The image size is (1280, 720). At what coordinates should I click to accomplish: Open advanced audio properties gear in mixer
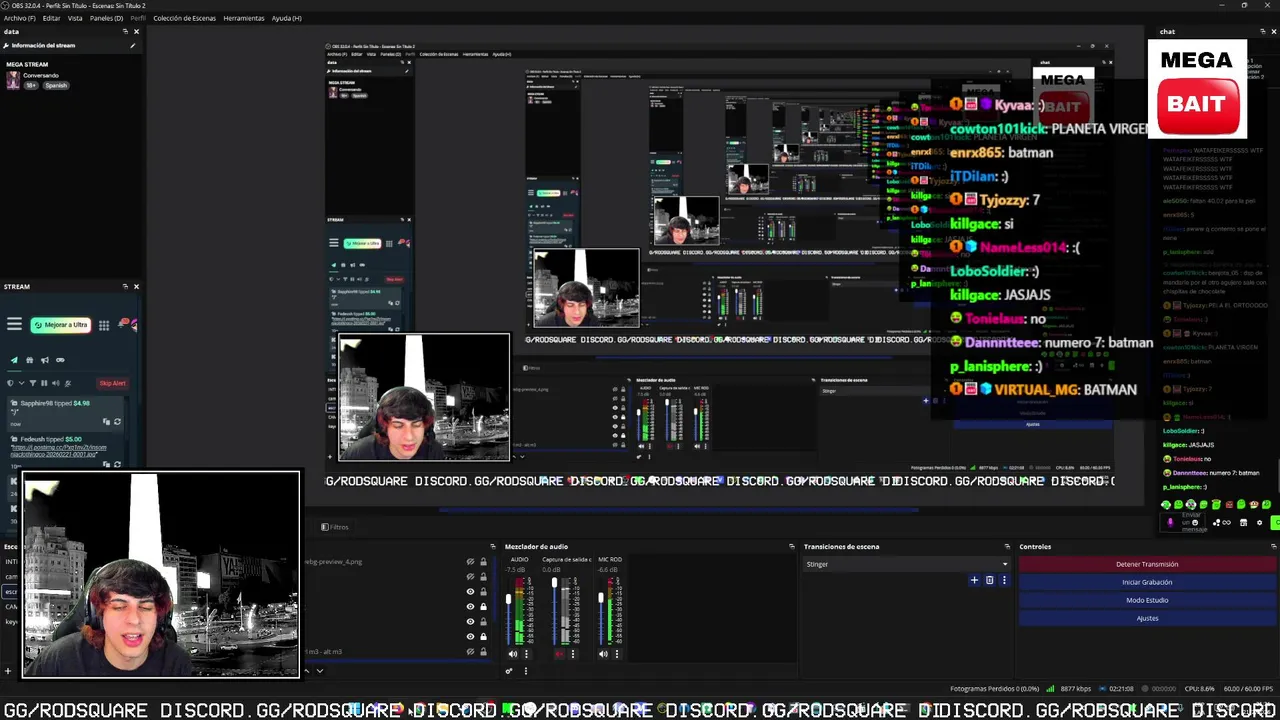coord(509,671)
